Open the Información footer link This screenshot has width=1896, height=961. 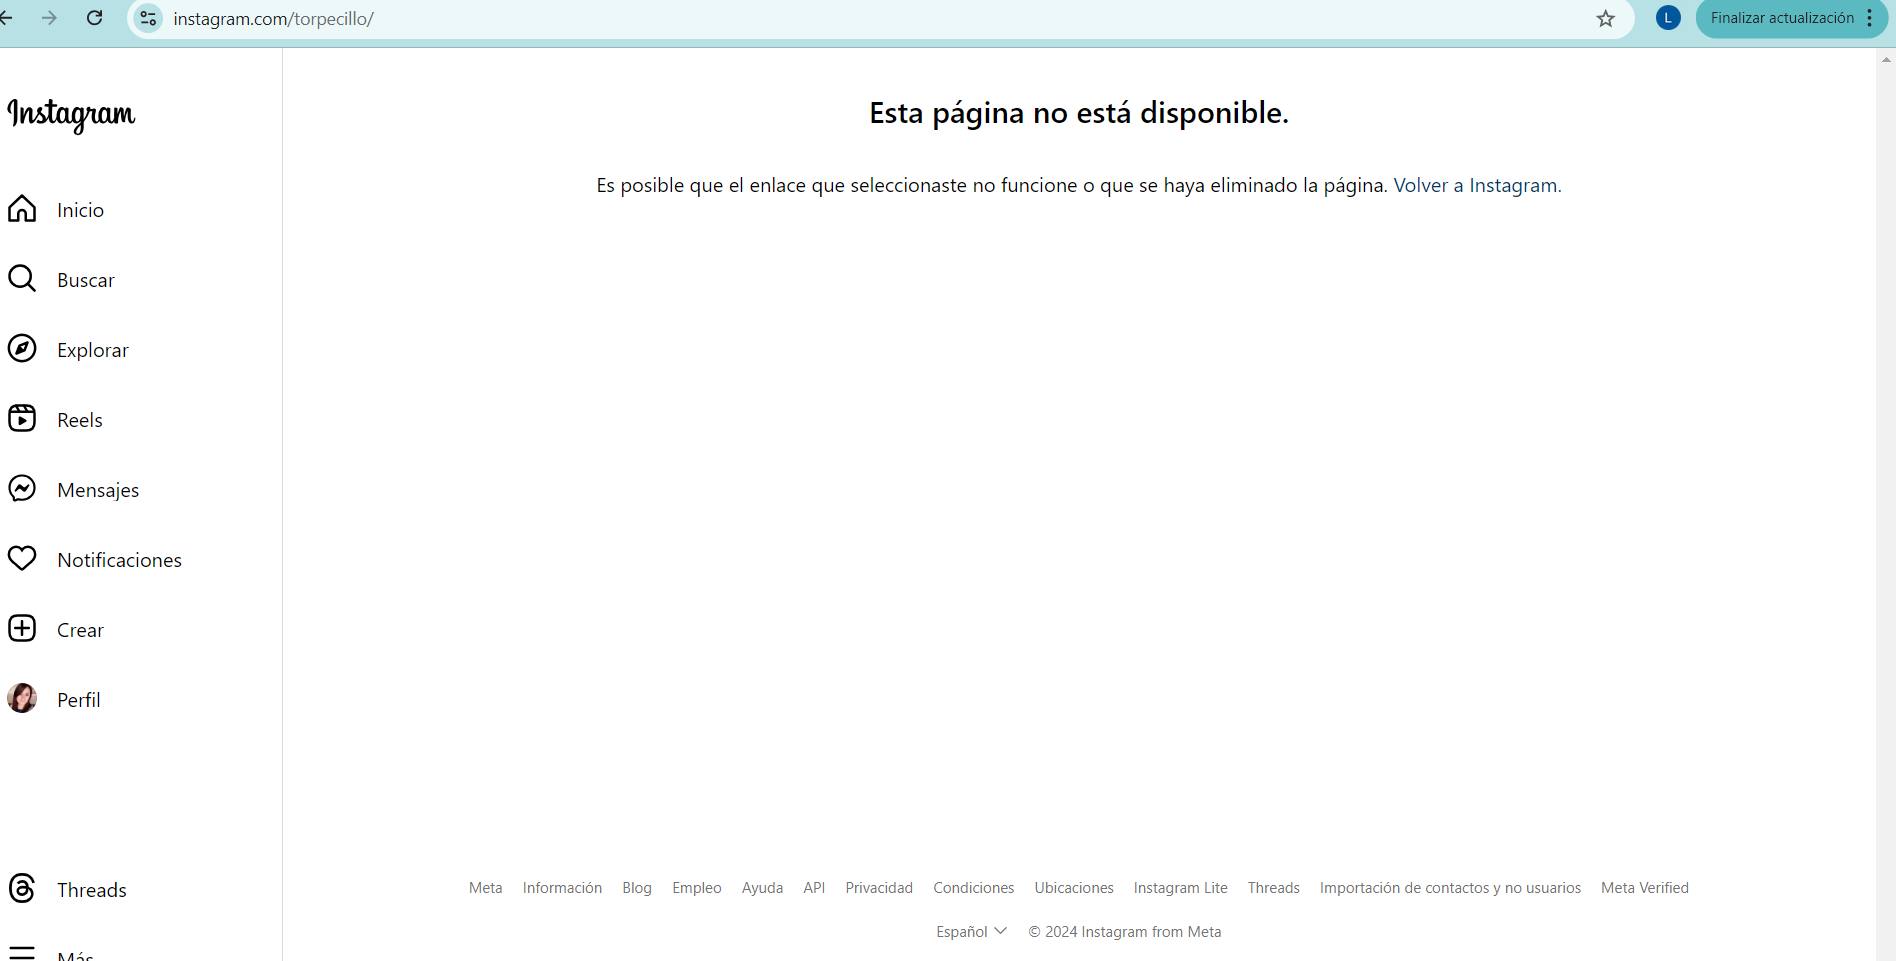(x=562, y=887)
